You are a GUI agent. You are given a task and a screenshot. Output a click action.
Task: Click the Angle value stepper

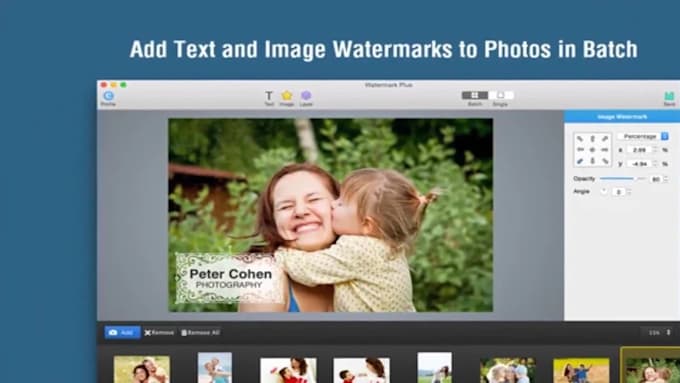(x=629, y=191)
